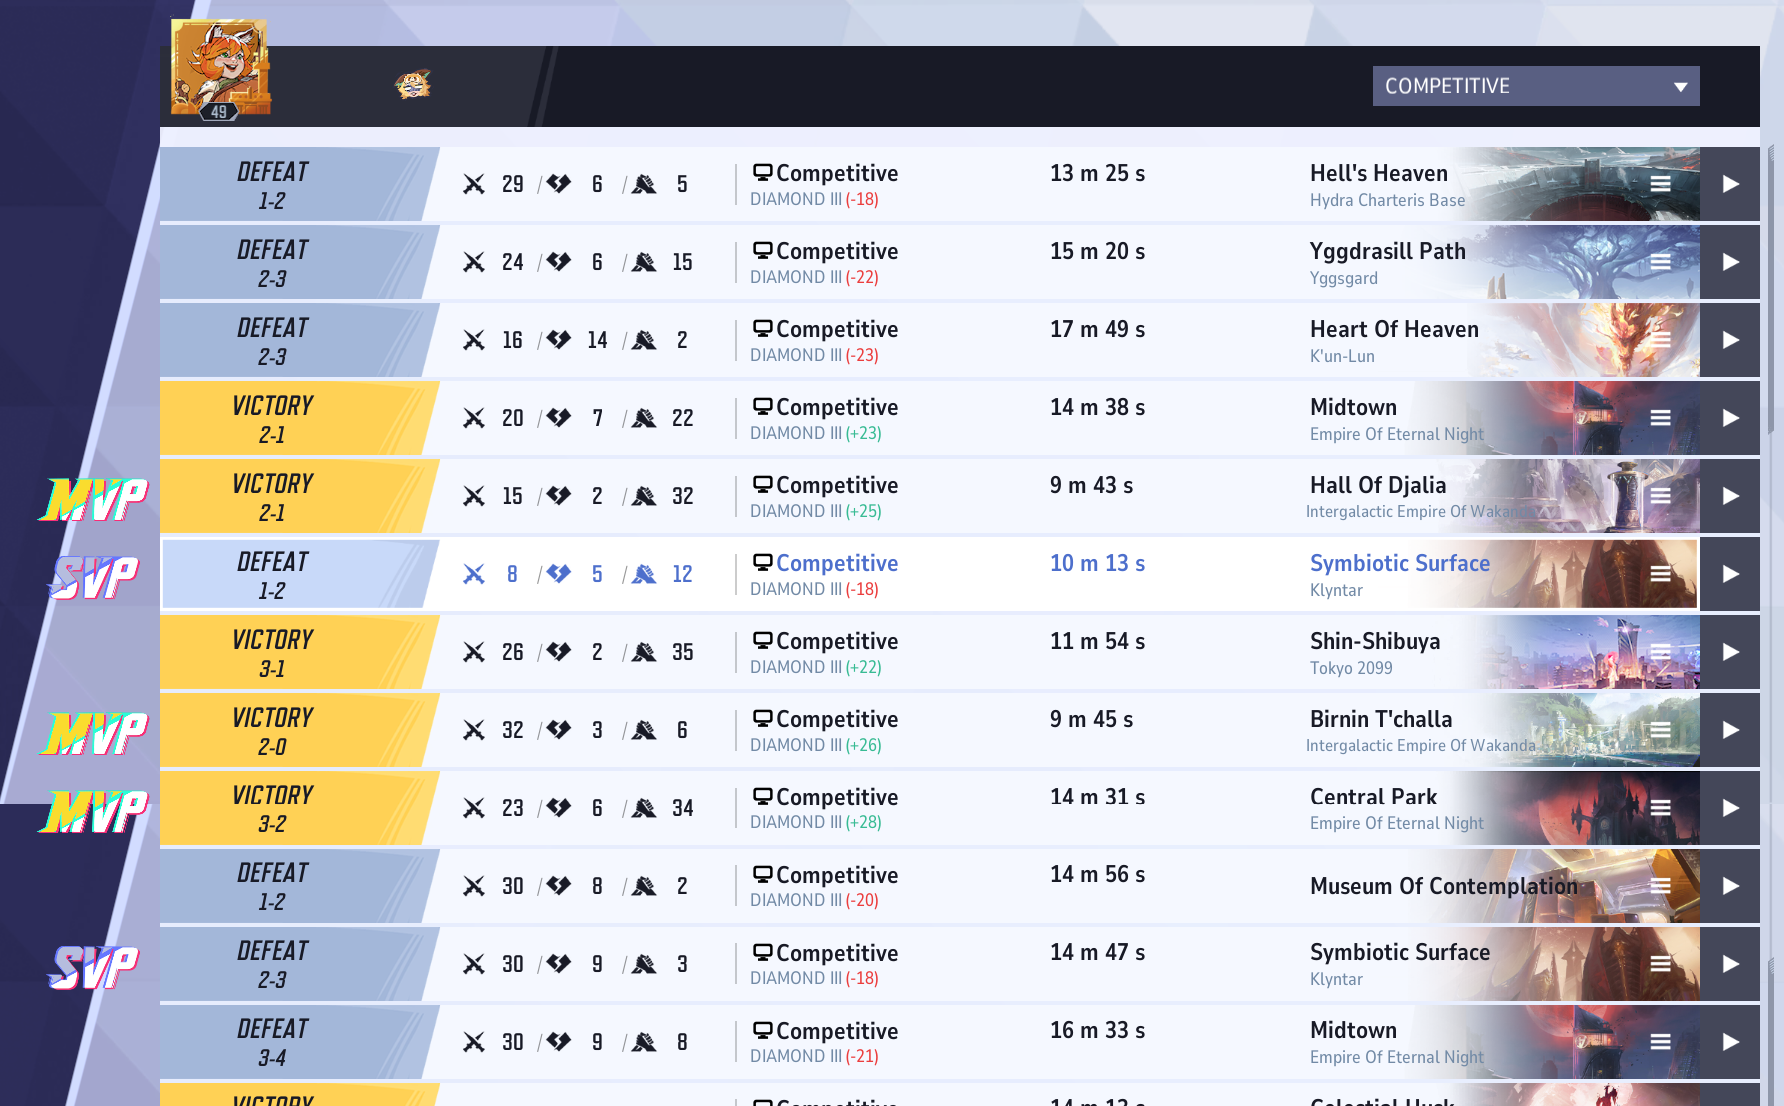Open details menu icon for 14 m 38 s Midtown match
This screenshot has height=1106, width=1784.
click(1660, 418)
